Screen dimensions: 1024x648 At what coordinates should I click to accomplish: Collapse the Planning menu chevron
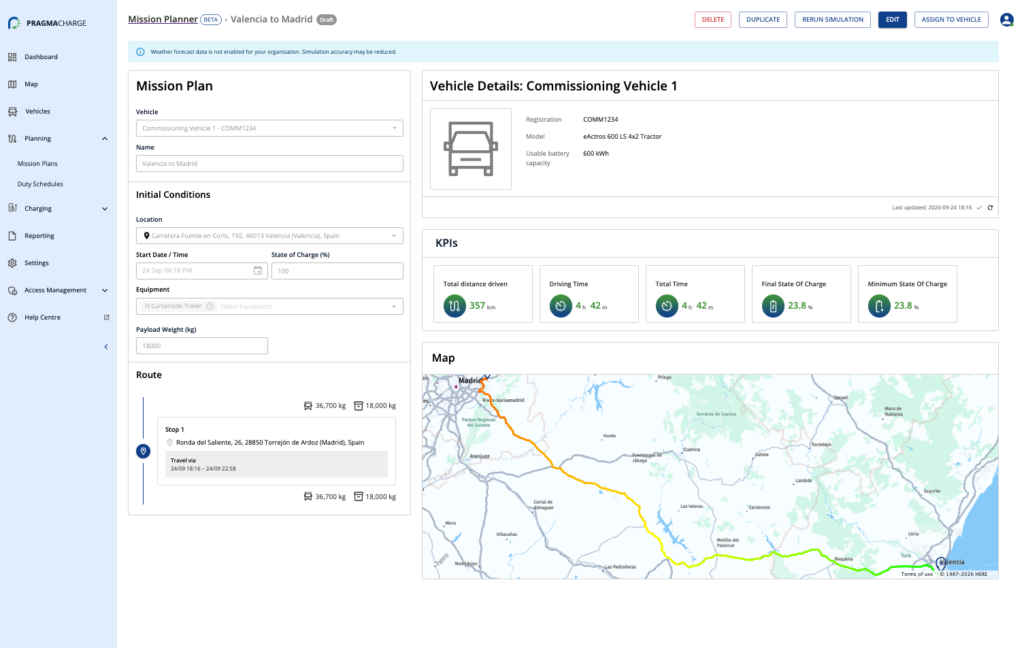point(104,138)
